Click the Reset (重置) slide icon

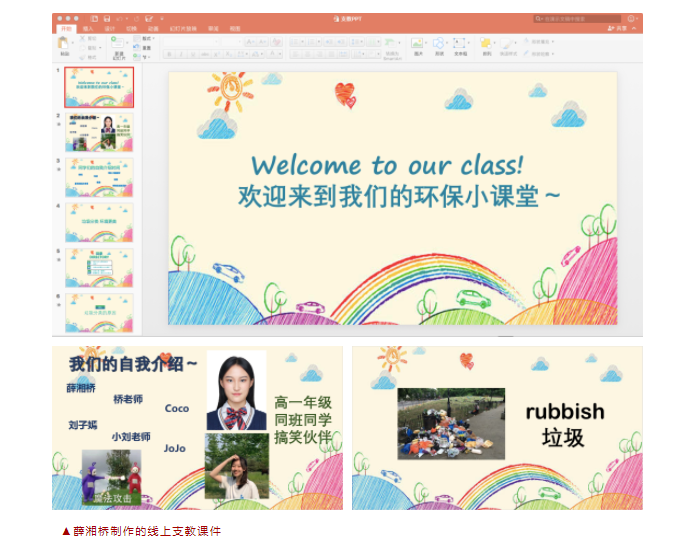[x=137, y=47]
